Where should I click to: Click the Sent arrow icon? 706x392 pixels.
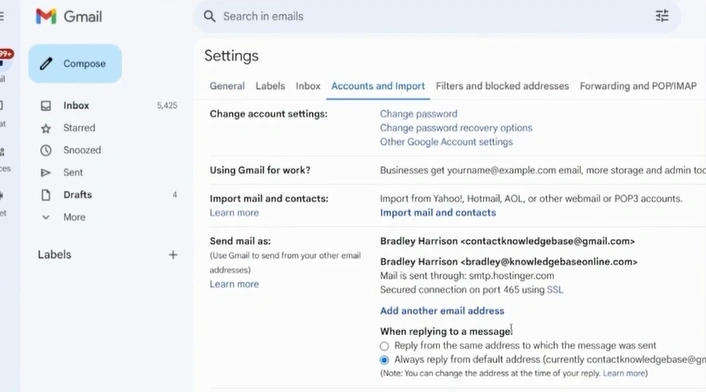[46, 172]
